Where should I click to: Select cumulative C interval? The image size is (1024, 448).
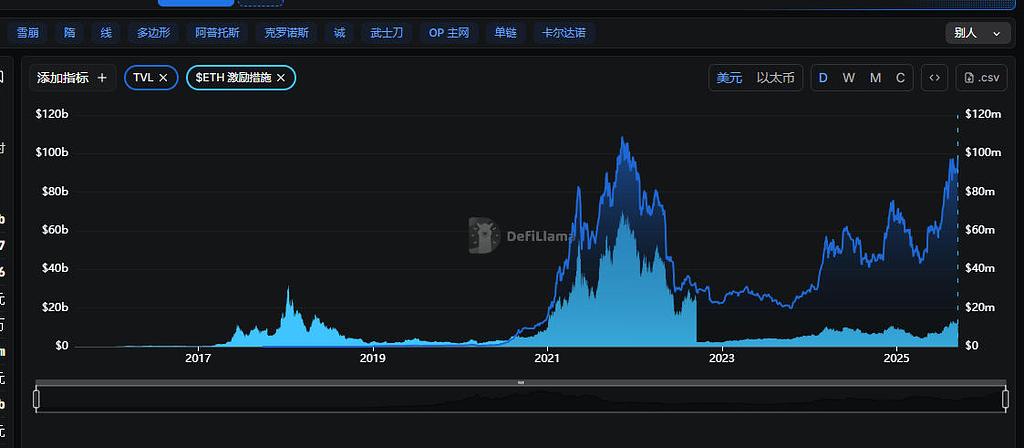900,77
